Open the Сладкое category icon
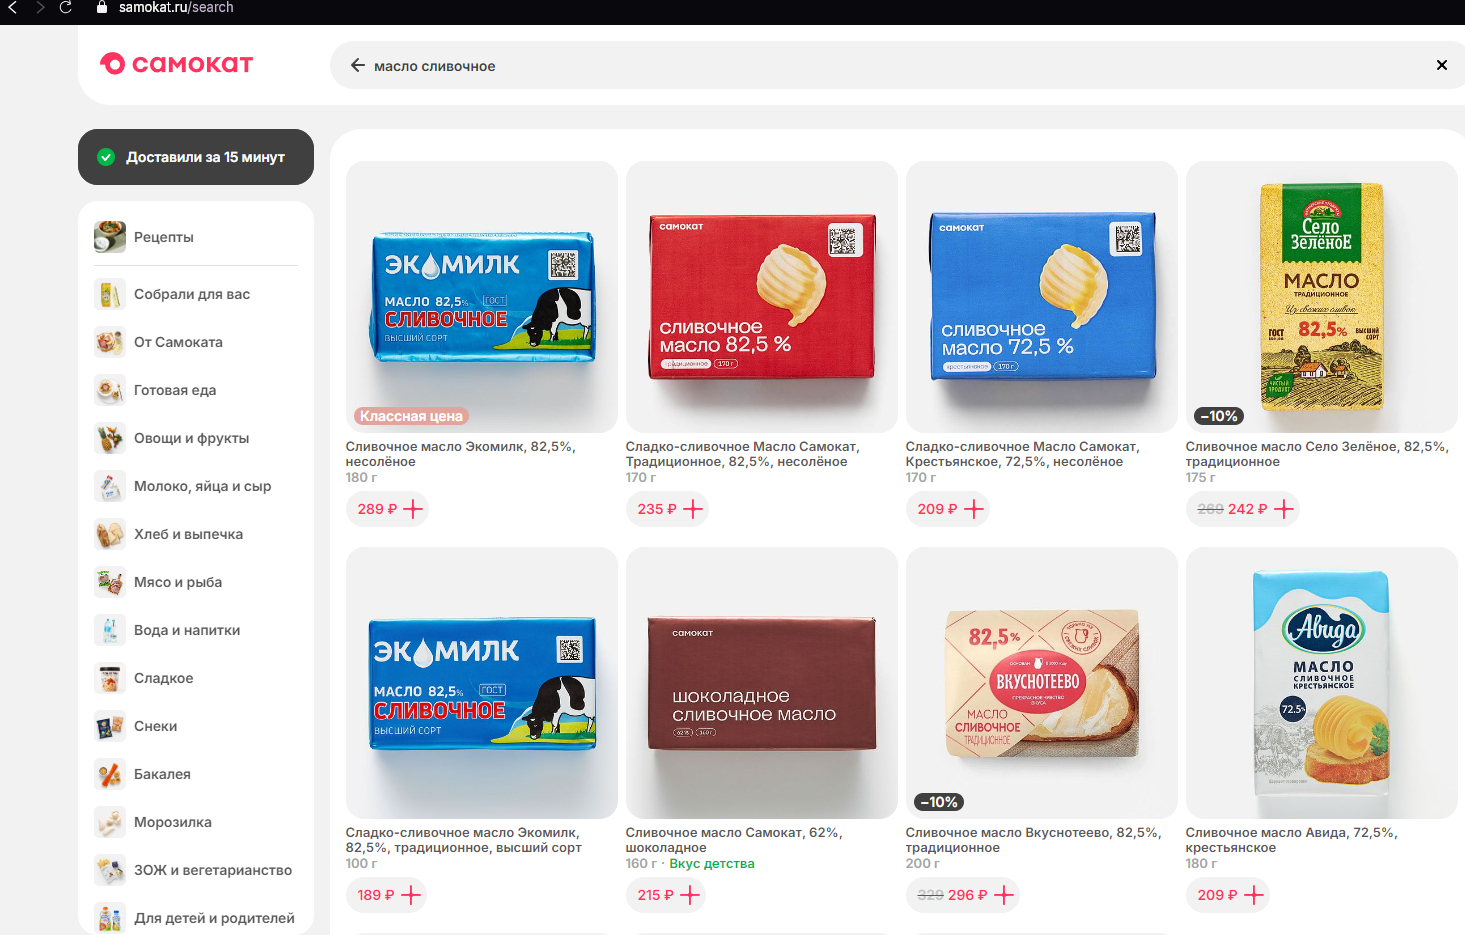1465x935 pixels. coord(110,678)
